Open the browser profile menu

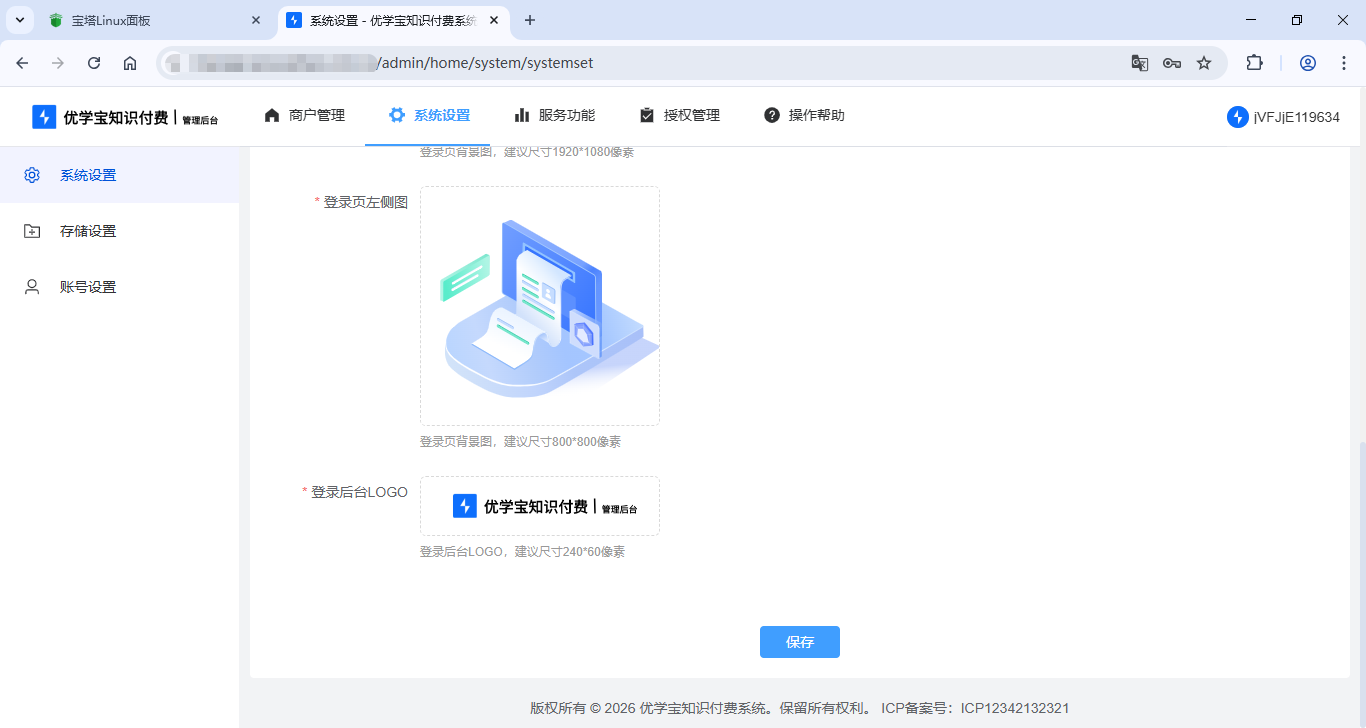(1308, 62)
